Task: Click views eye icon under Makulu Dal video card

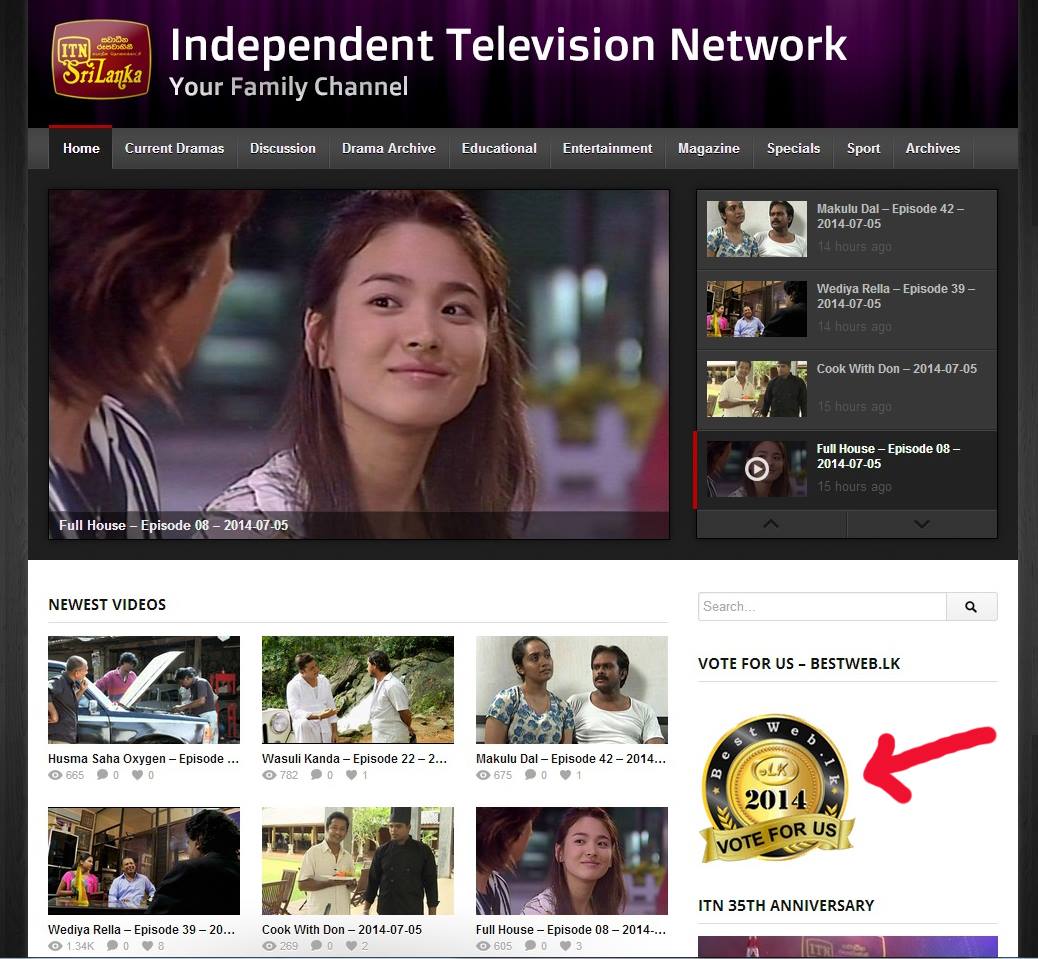Action: click(x=483, y=775)
